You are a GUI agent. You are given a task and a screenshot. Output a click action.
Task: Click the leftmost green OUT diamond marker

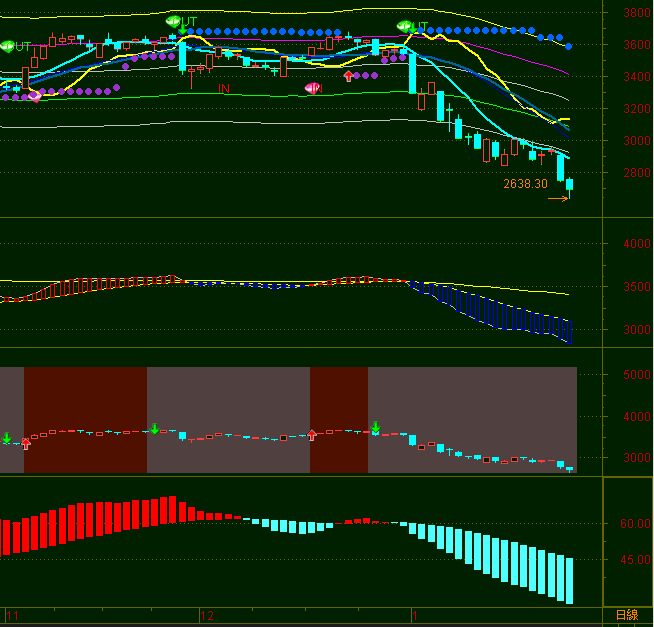pos(8,46)
